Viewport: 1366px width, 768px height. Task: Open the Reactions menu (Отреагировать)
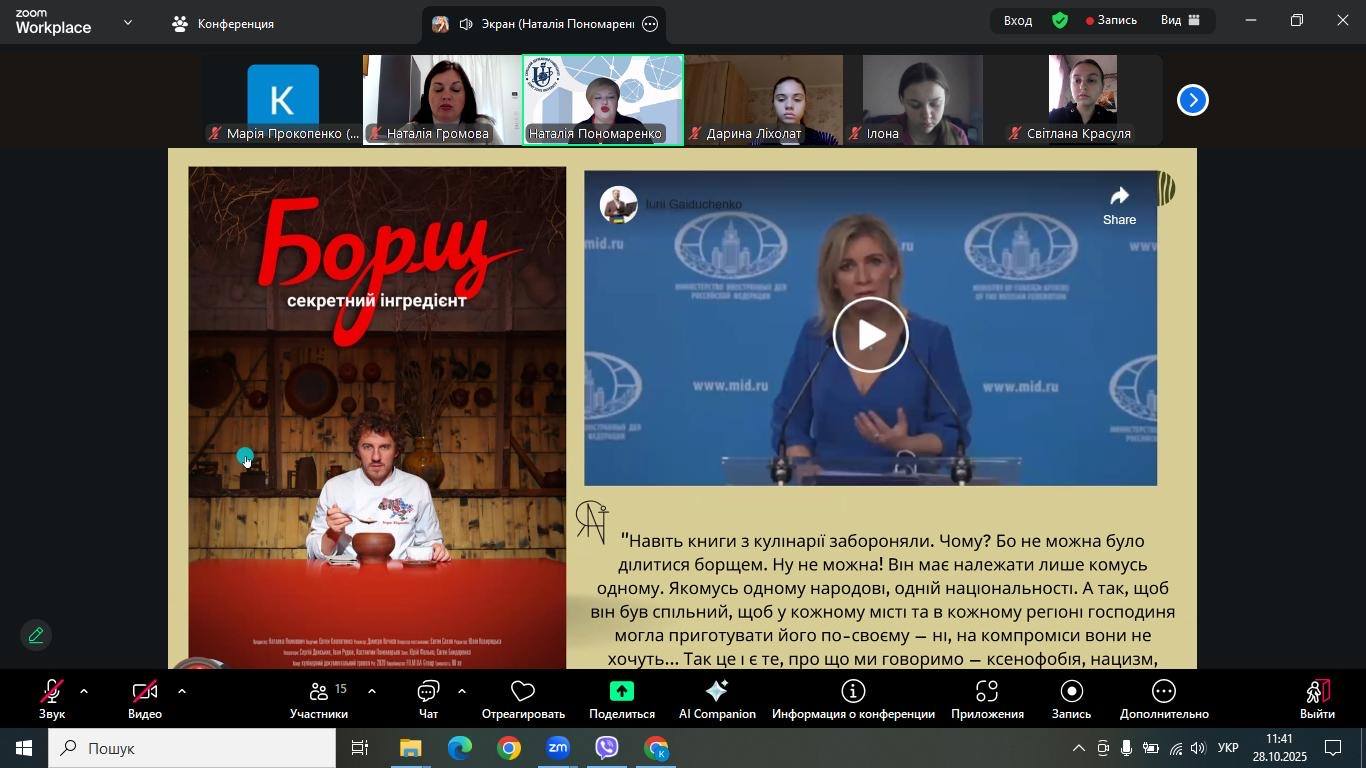point(523,699)
